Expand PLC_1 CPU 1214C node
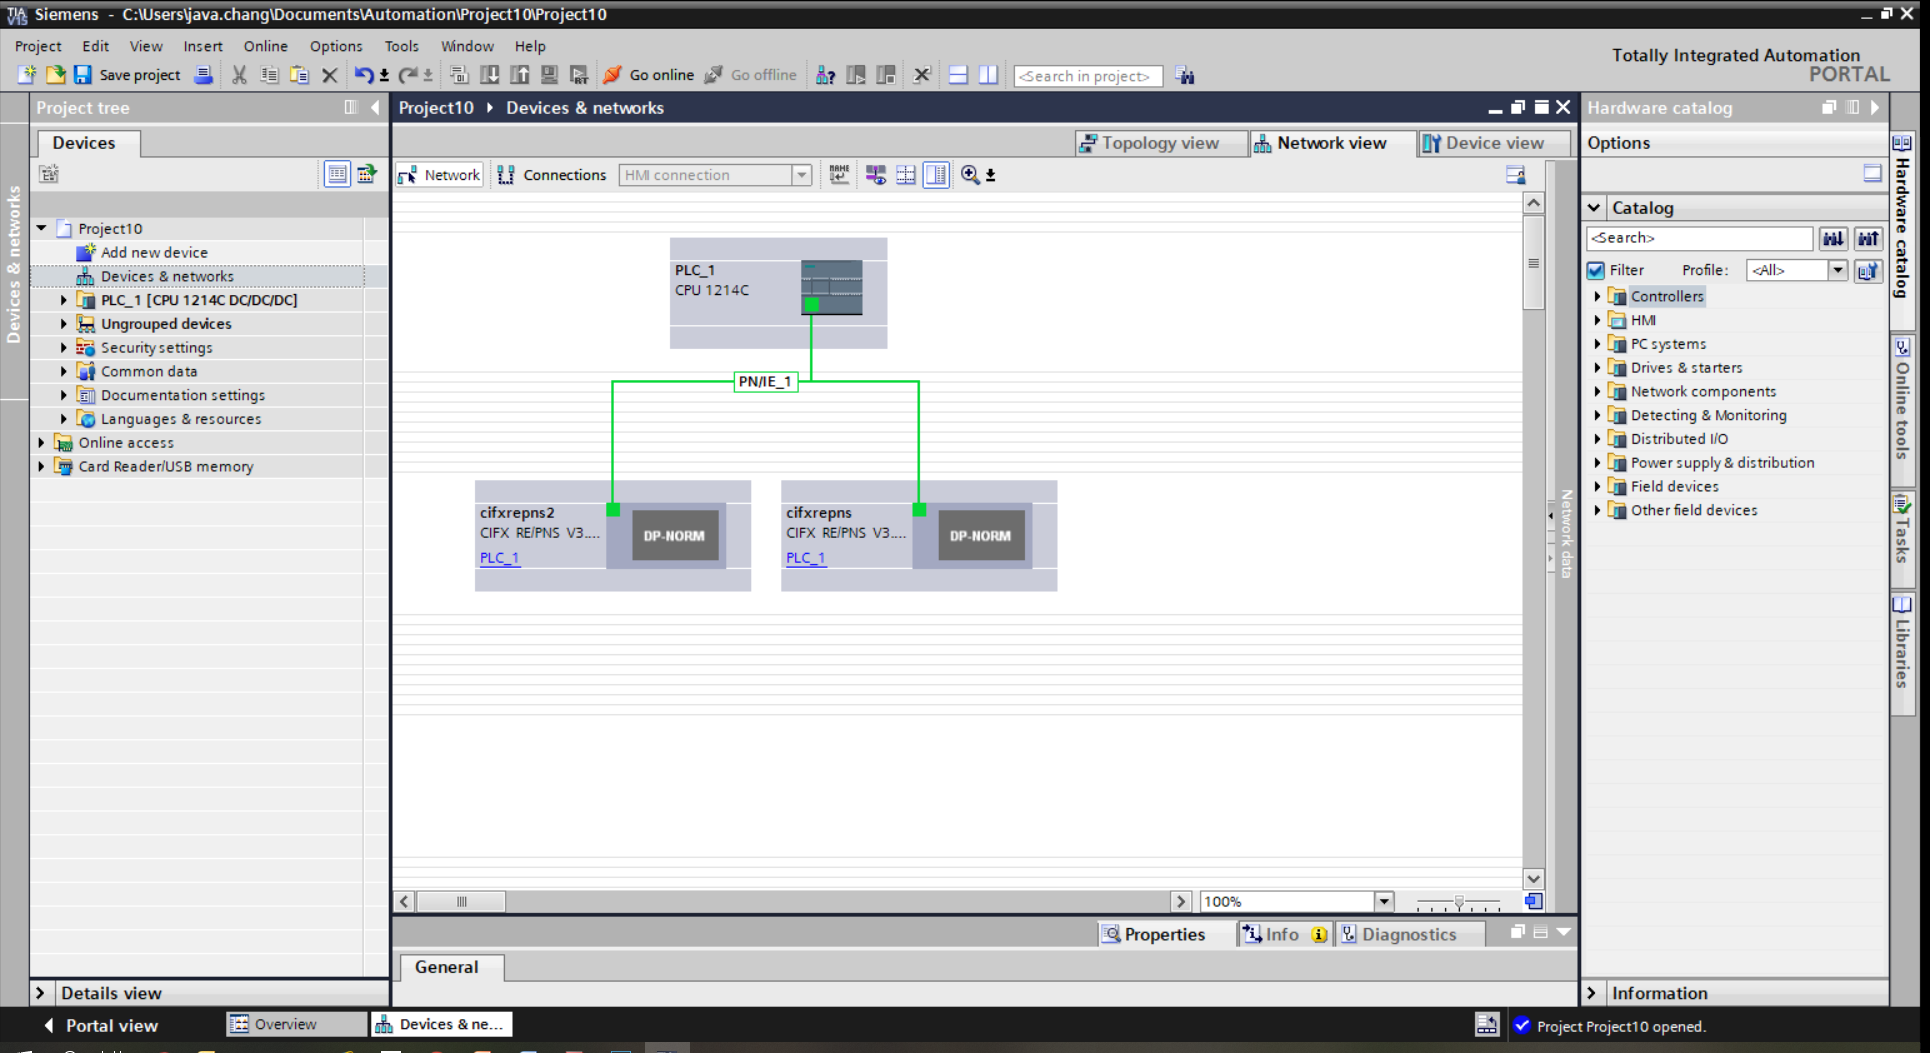Image resolution: width=1930 pixels, height=1053 pixels. pos(64,300)
